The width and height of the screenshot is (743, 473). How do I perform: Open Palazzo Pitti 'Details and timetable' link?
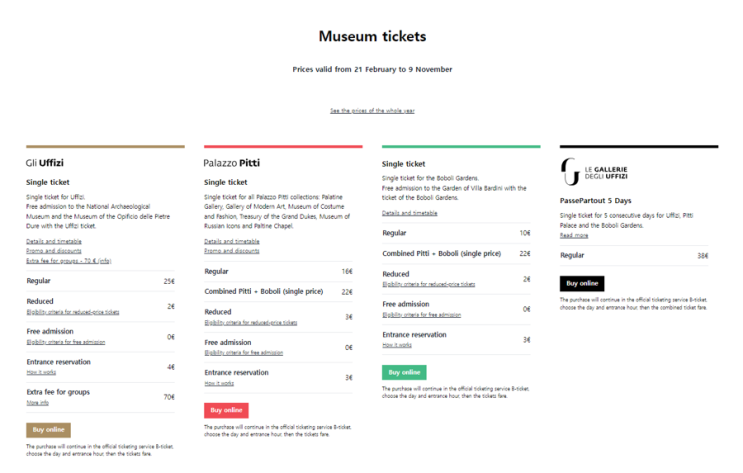232,241
